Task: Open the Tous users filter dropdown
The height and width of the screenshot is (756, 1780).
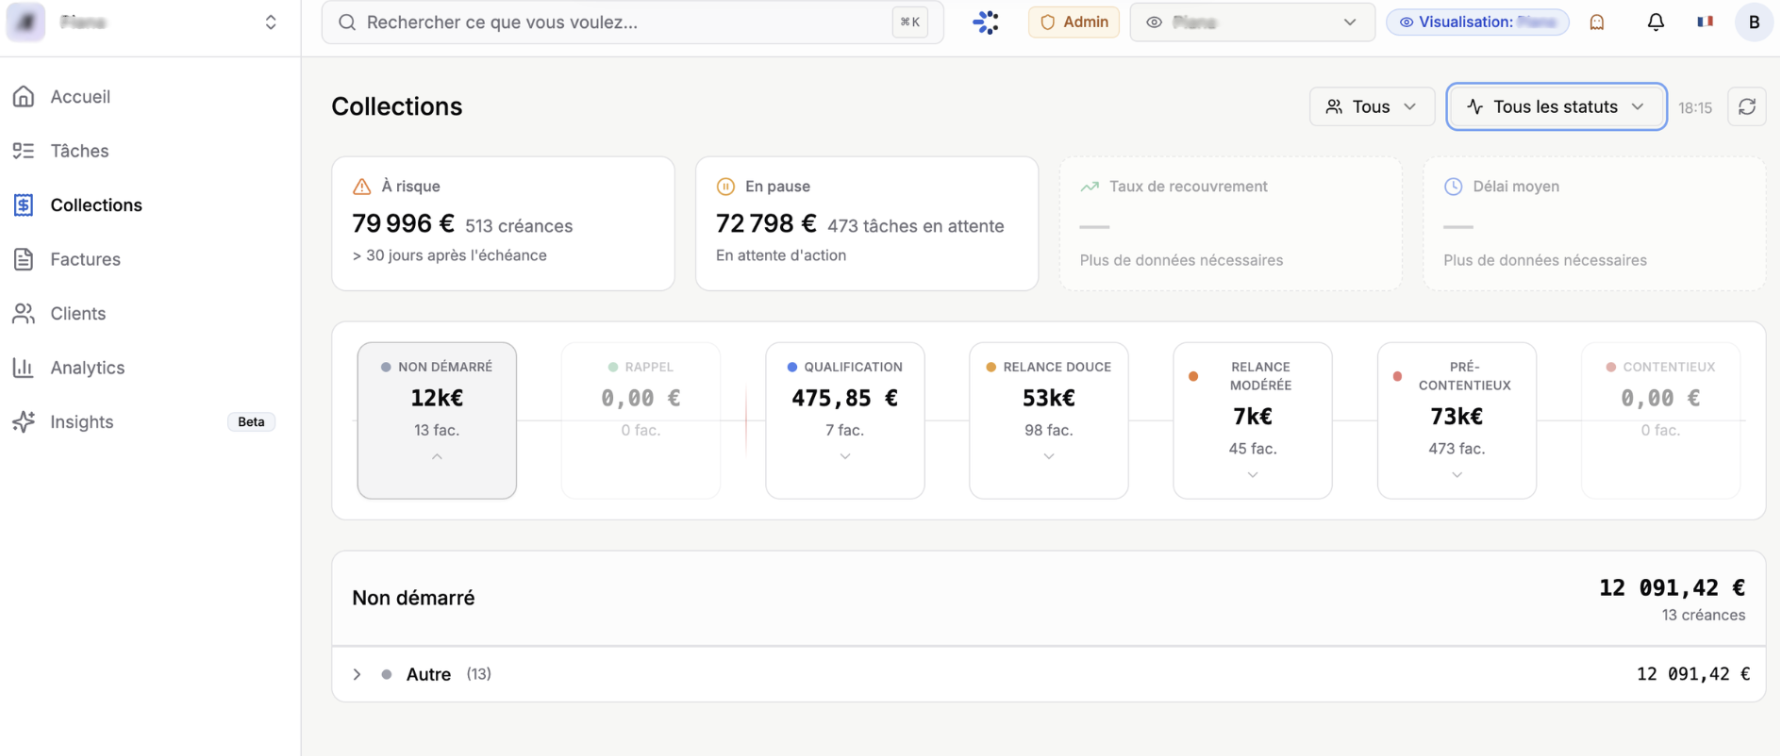Action: pos(1371,107)
